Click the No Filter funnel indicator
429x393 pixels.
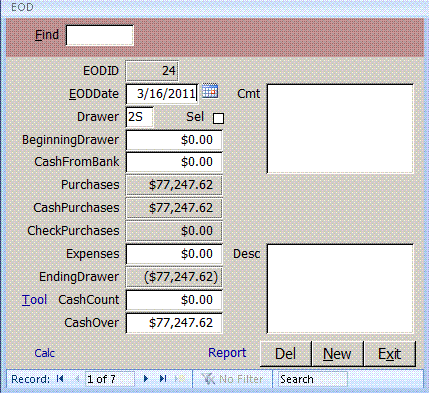(x=232, y=379)
